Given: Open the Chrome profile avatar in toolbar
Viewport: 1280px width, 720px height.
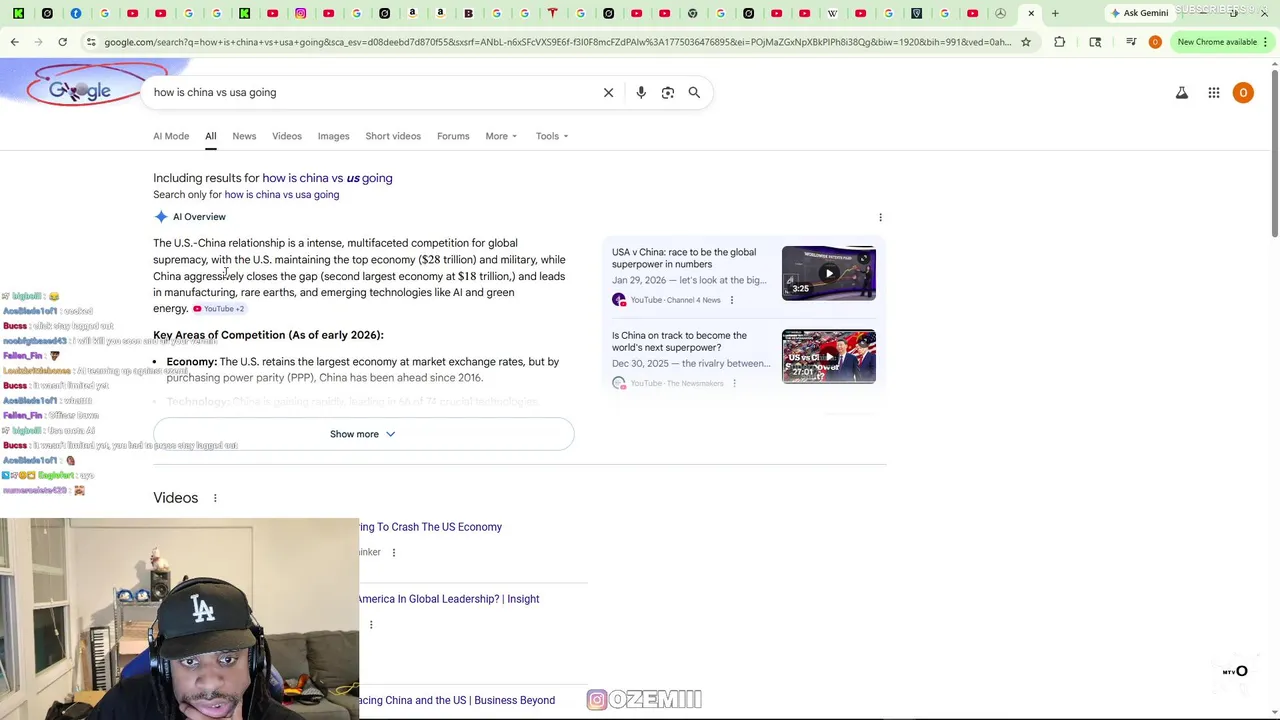Looking at the screenshot, I should pos(1155,42).
